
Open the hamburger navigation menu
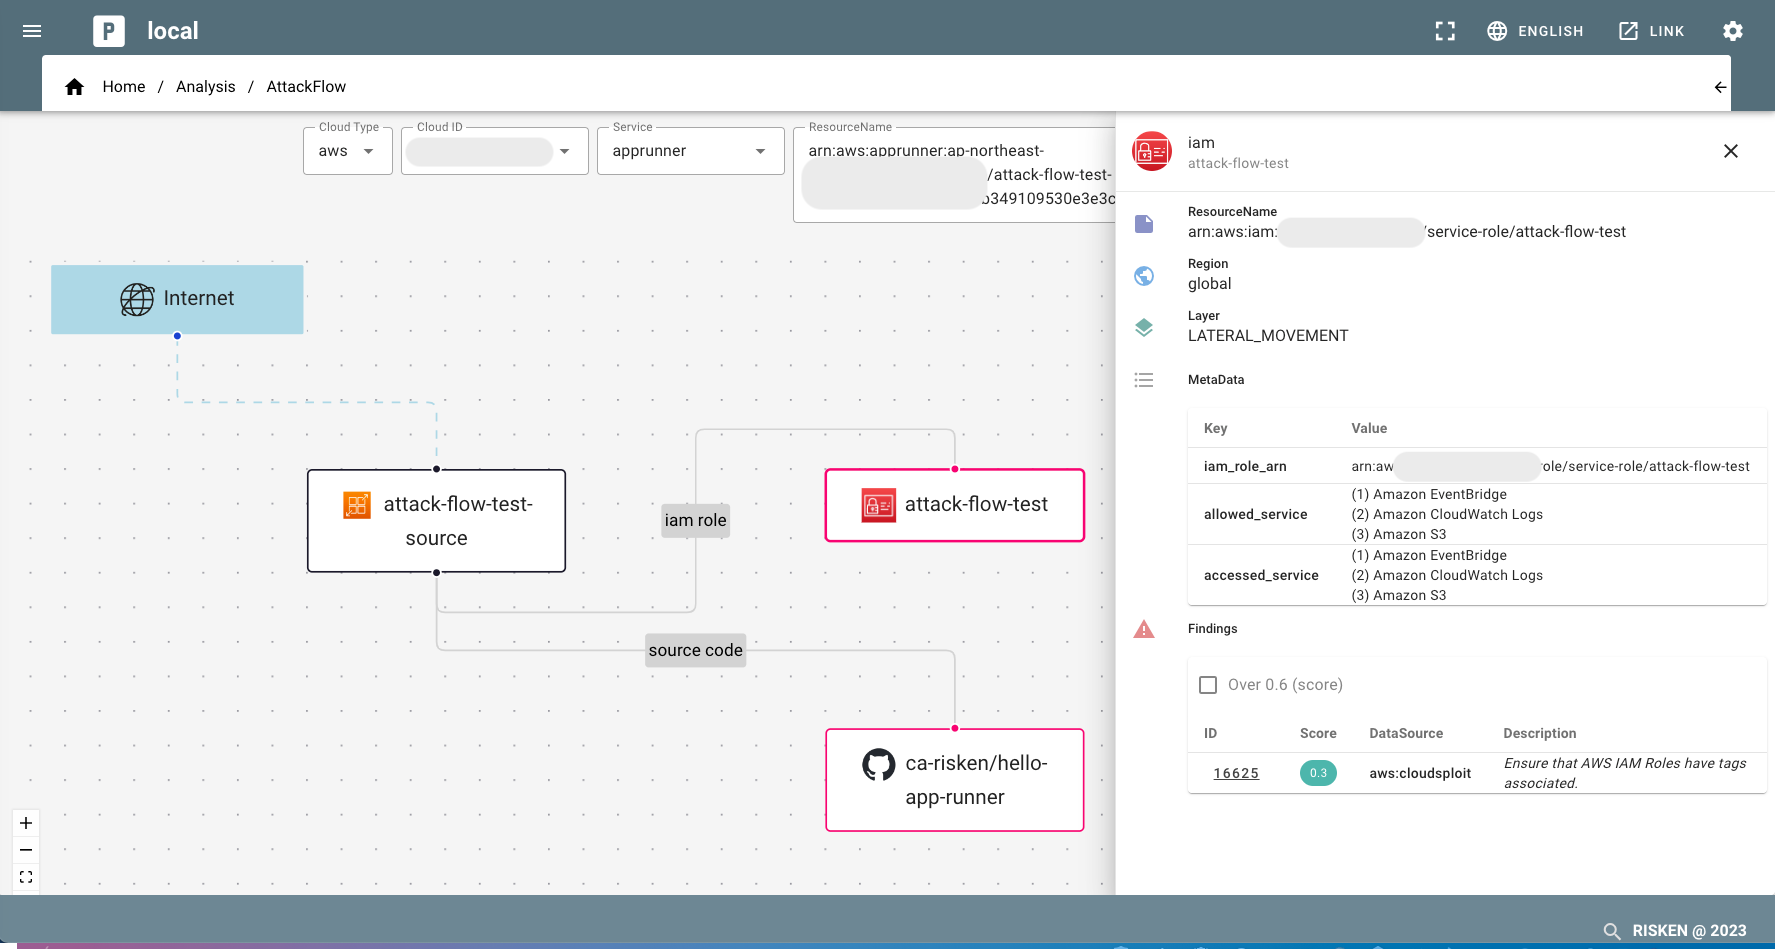click(x=32, y=31)
